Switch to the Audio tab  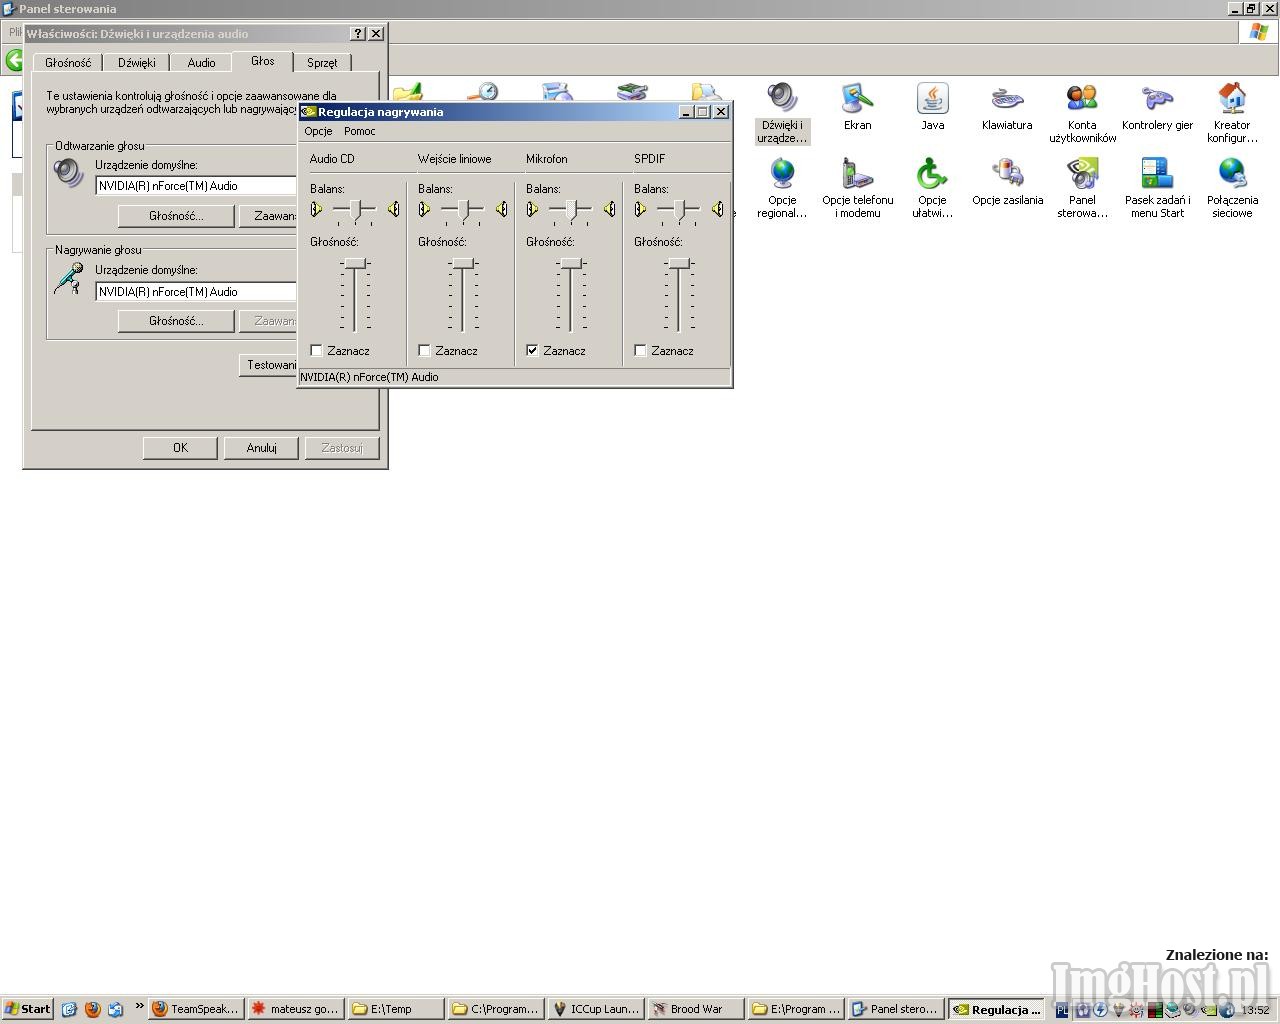point(201,62)
